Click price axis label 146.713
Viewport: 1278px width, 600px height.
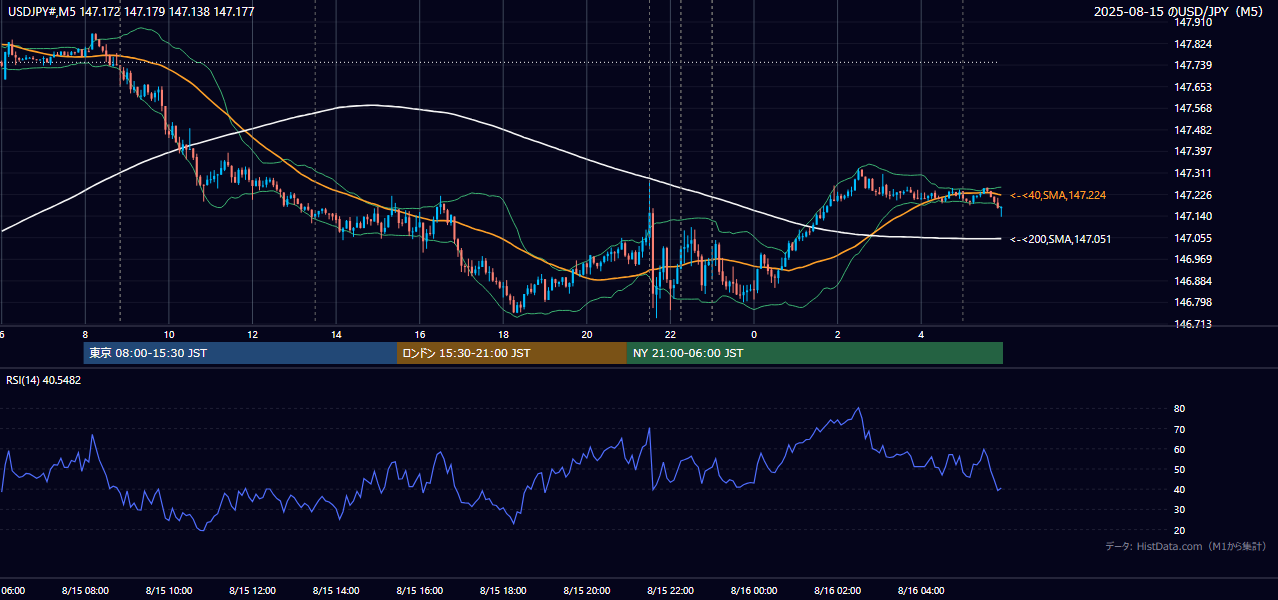1193,324
